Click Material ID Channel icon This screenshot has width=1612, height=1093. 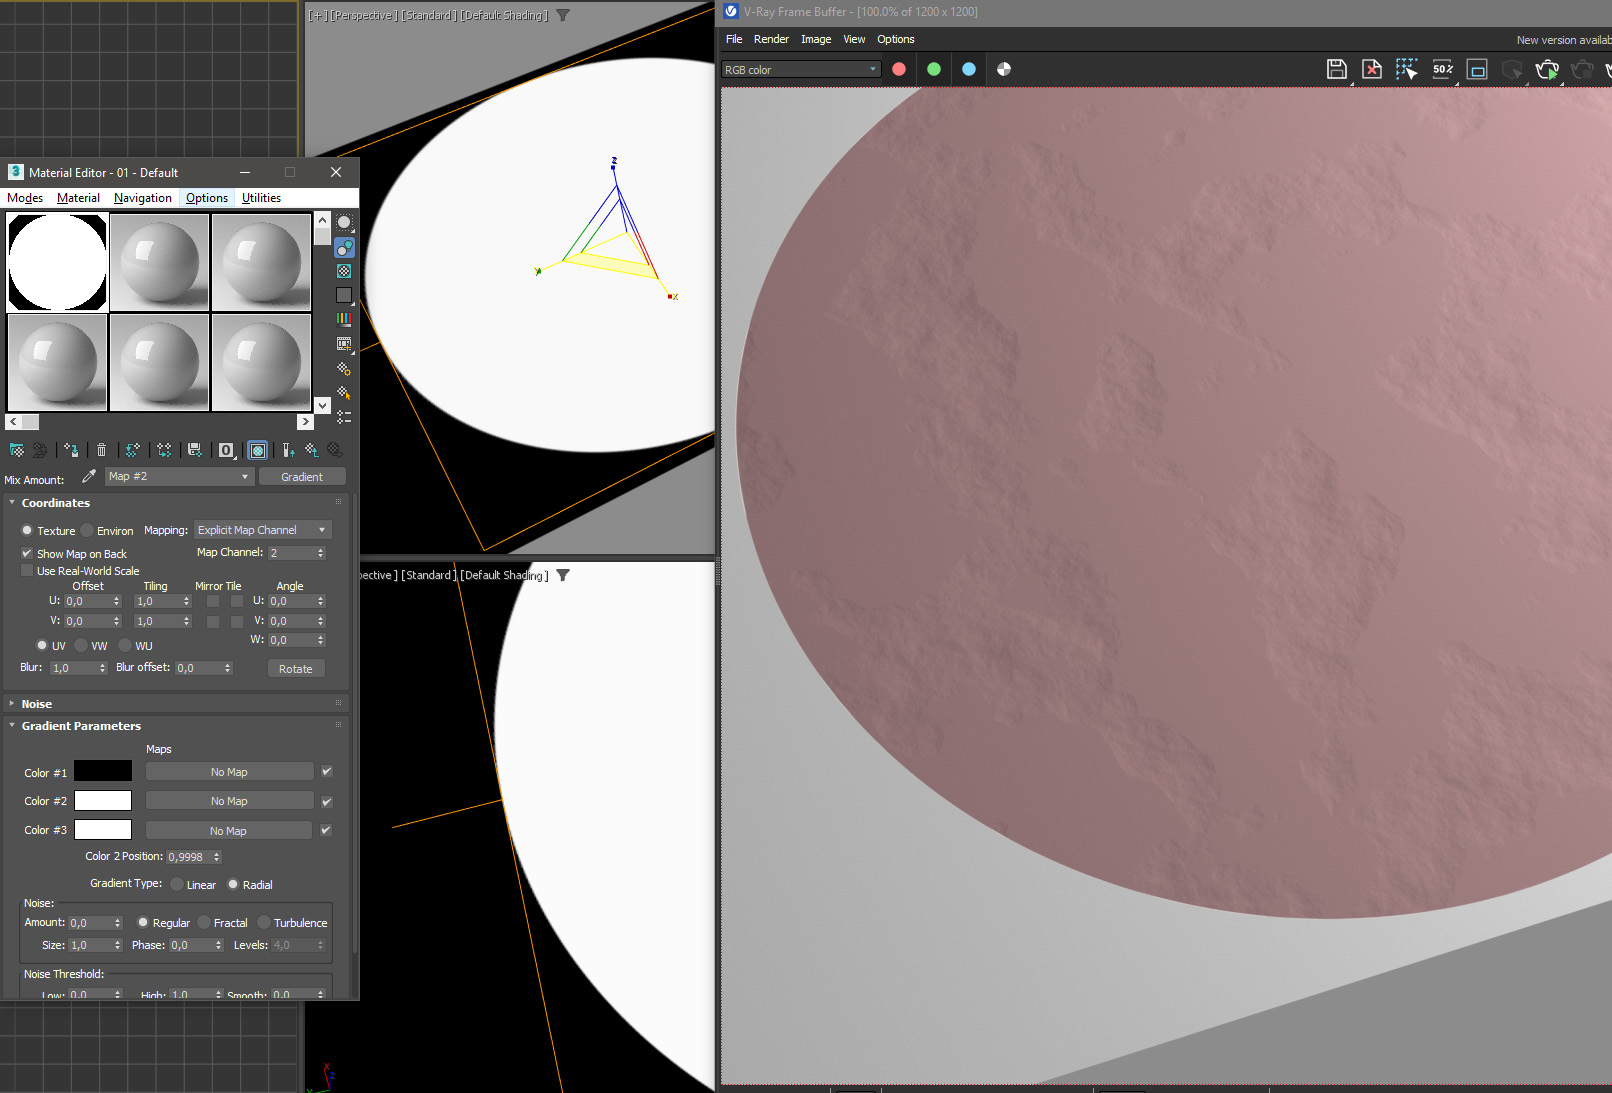[227, 450]
